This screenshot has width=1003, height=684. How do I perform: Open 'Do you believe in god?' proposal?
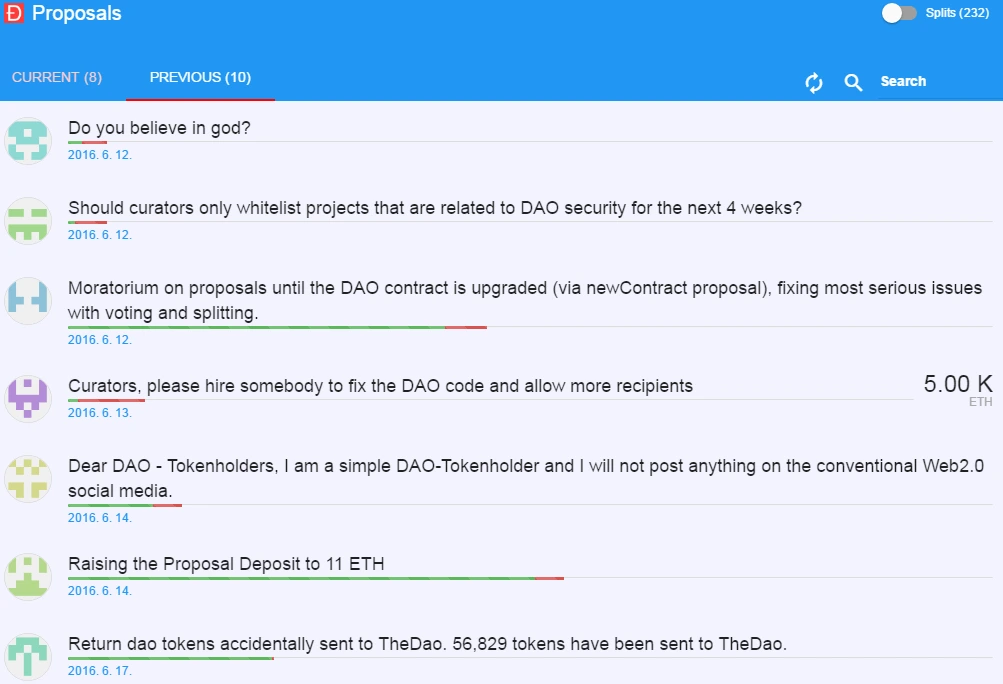pyautogui.click(x=159, y=128)
